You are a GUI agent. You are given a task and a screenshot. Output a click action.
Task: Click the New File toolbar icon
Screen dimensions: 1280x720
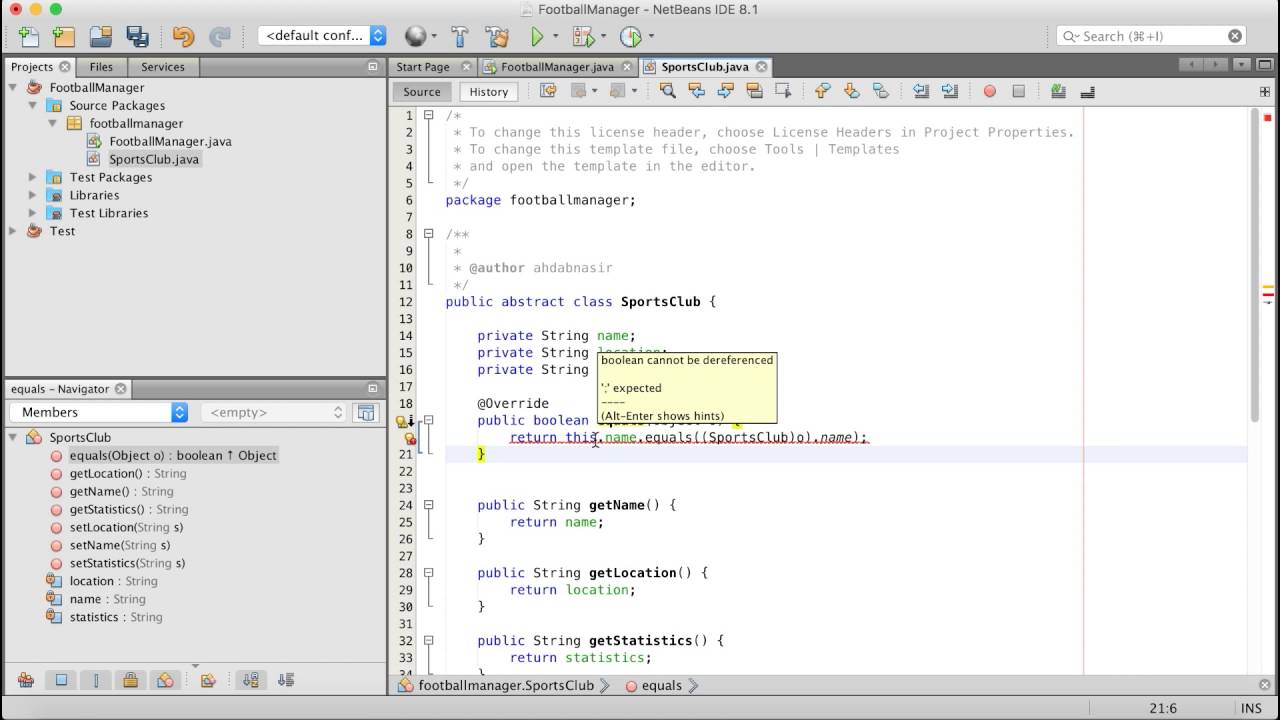click(x=29, y=37)
